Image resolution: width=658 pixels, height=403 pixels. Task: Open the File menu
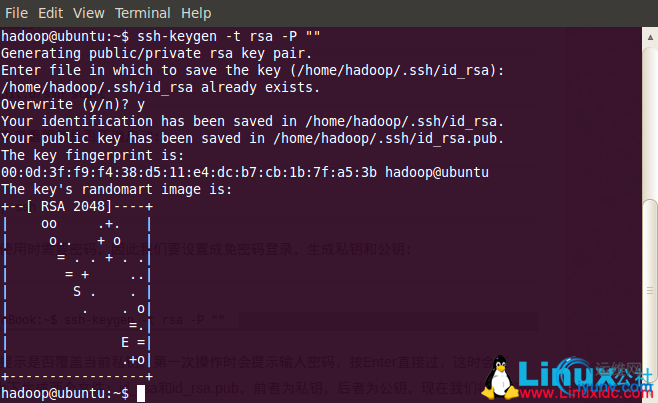(16, 13)
